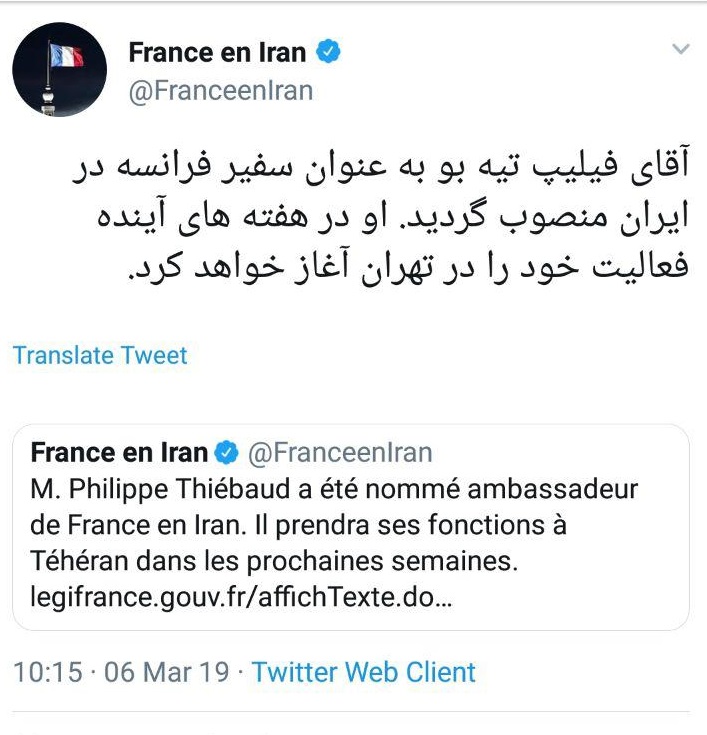Click the Twitter Web Client source link
The image size is (707, 735).
click(x=363, y=672)
